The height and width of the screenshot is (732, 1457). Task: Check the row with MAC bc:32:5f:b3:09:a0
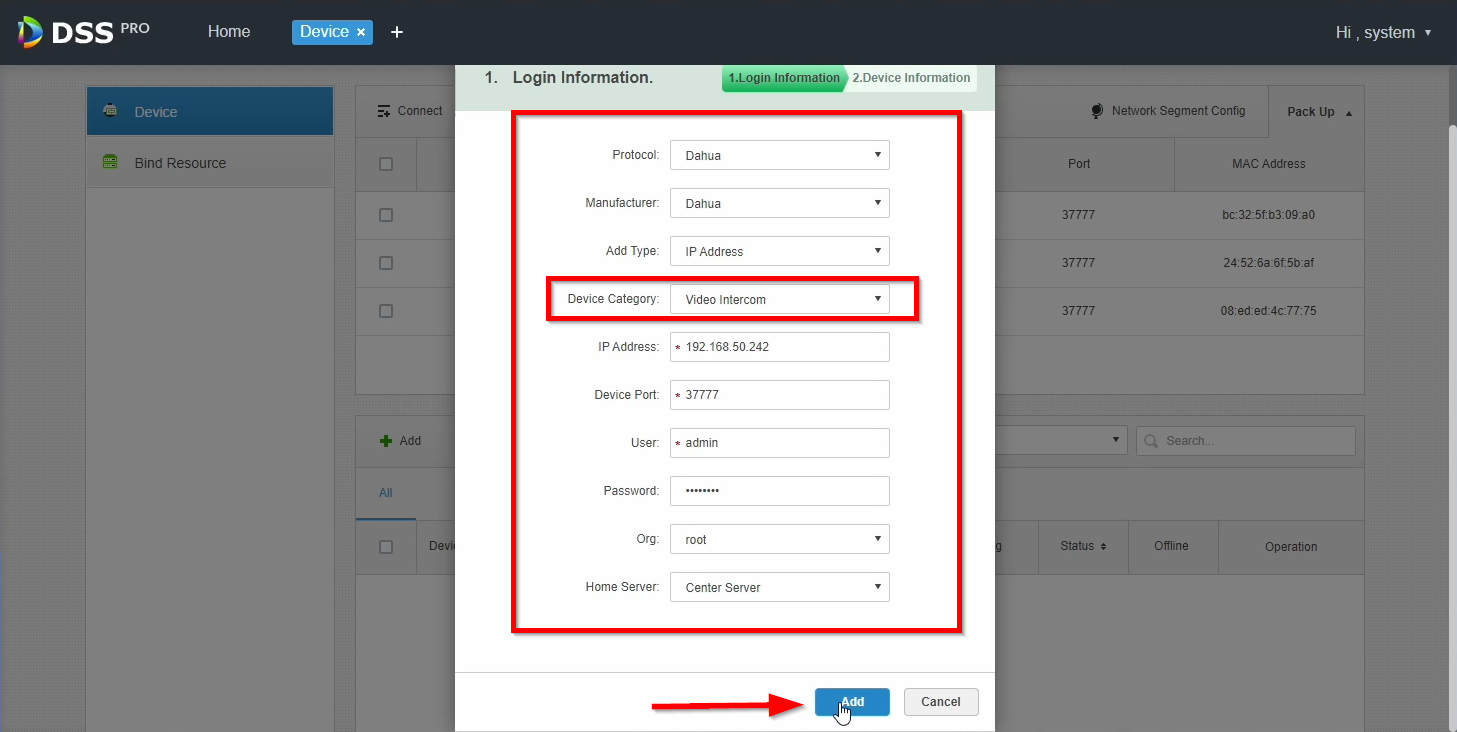(386, 215)
